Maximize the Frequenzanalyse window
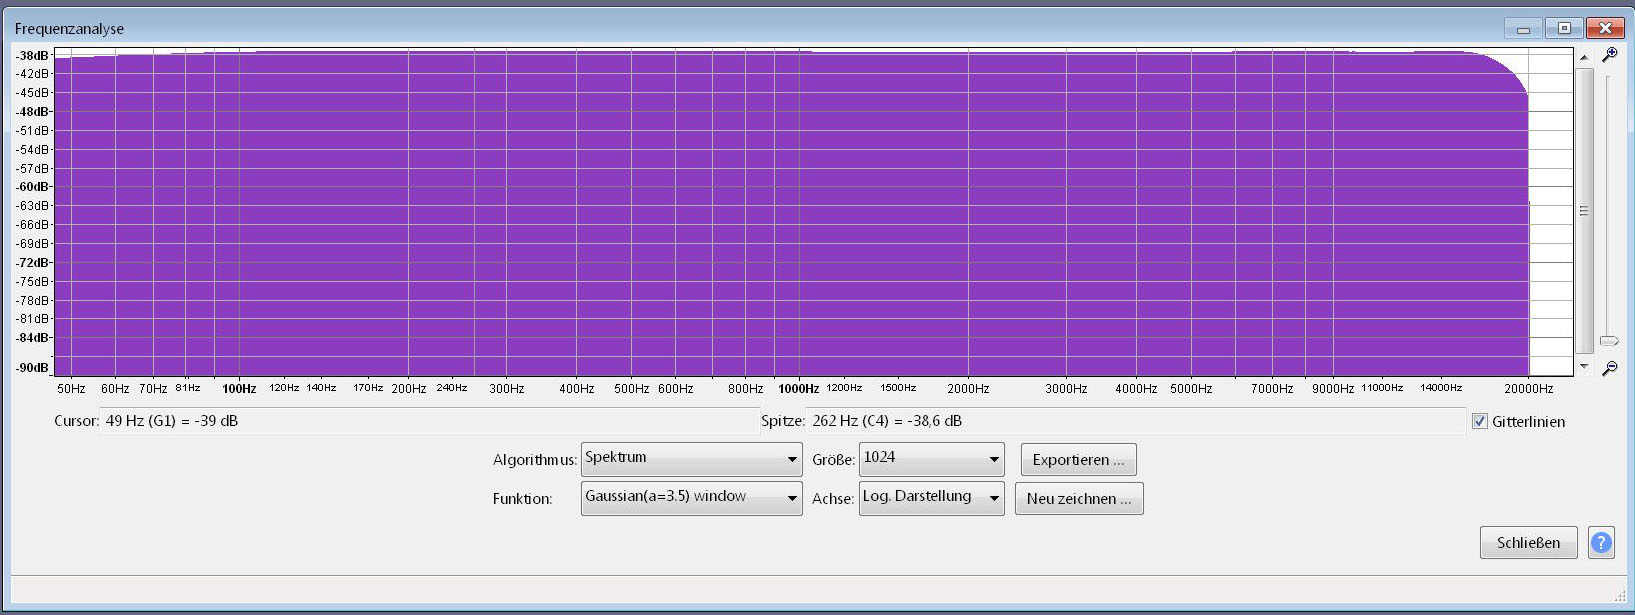 [x=1564, y=28]
